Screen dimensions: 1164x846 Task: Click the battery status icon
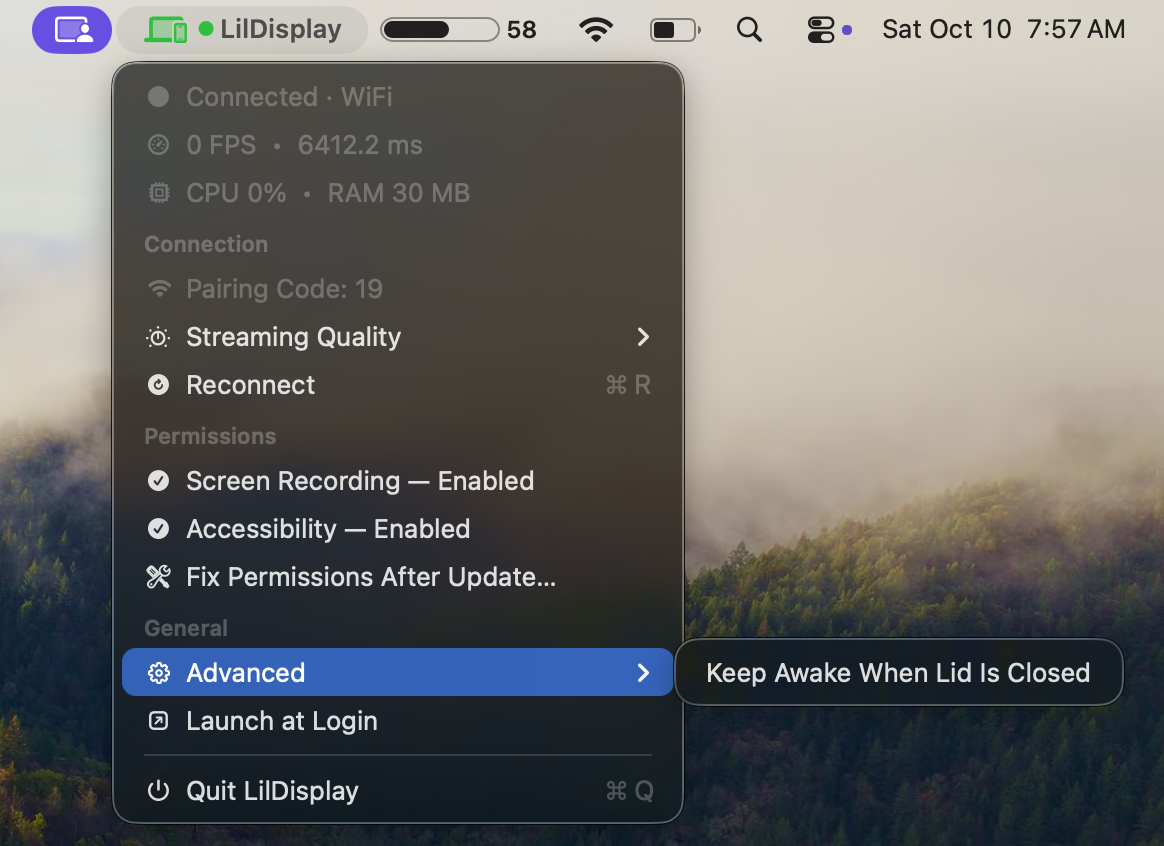[675, 30]
